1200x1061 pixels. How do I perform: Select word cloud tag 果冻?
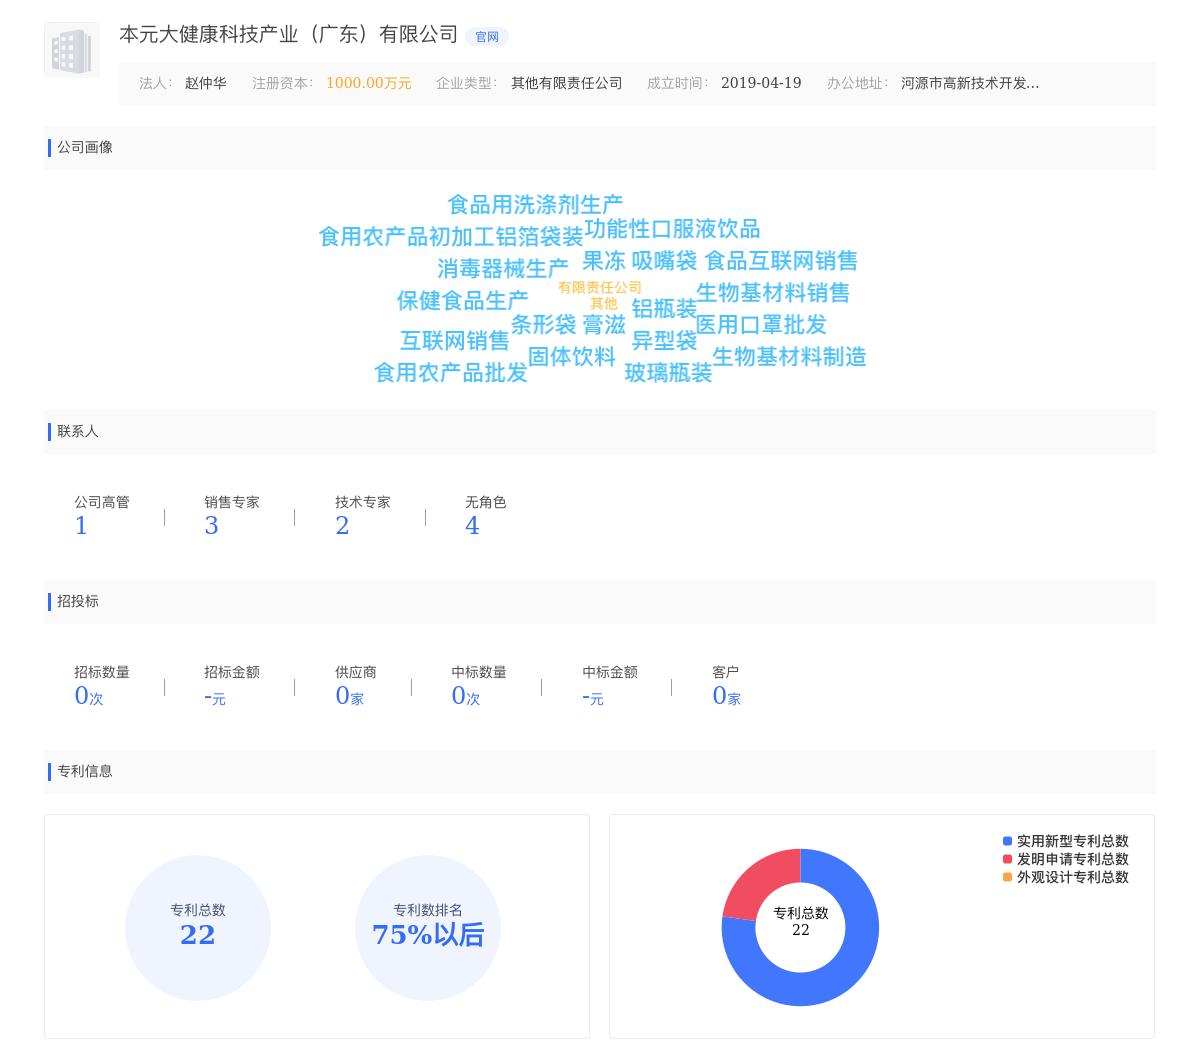pos(604,261)
